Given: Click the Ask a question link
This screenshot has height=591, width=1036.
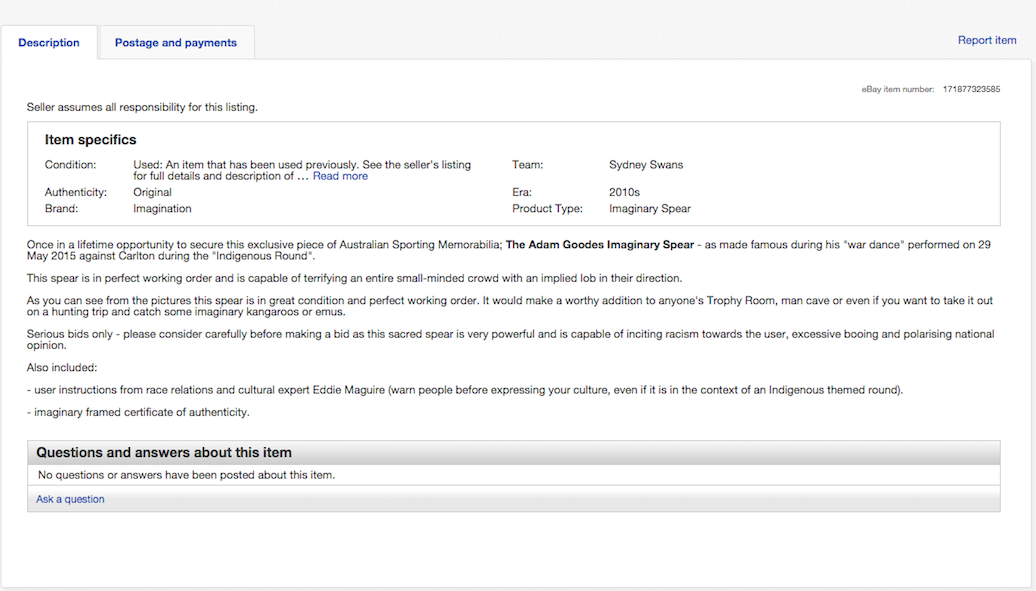Looking at the screenshot, I should [x=70, y=499].
